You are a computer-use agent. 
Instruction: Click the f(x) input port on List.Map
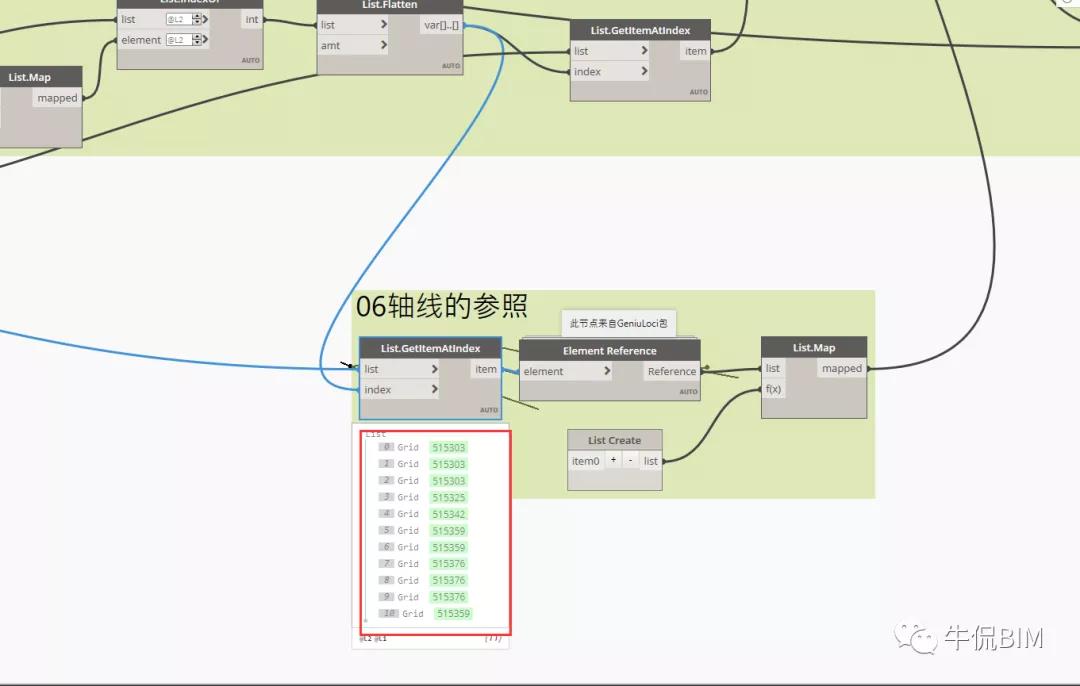pos(773,389)
